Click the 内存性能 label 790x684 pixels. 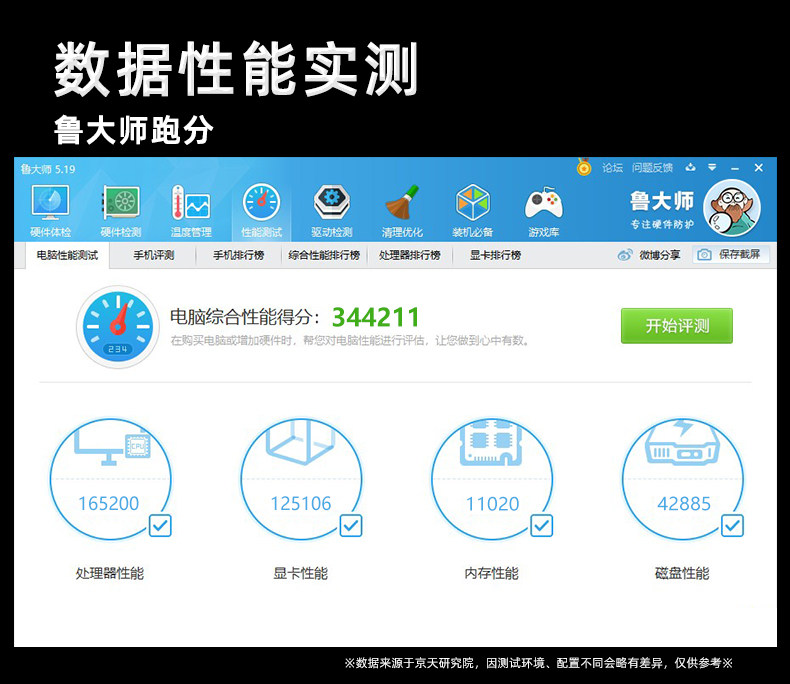click(491, 573)
